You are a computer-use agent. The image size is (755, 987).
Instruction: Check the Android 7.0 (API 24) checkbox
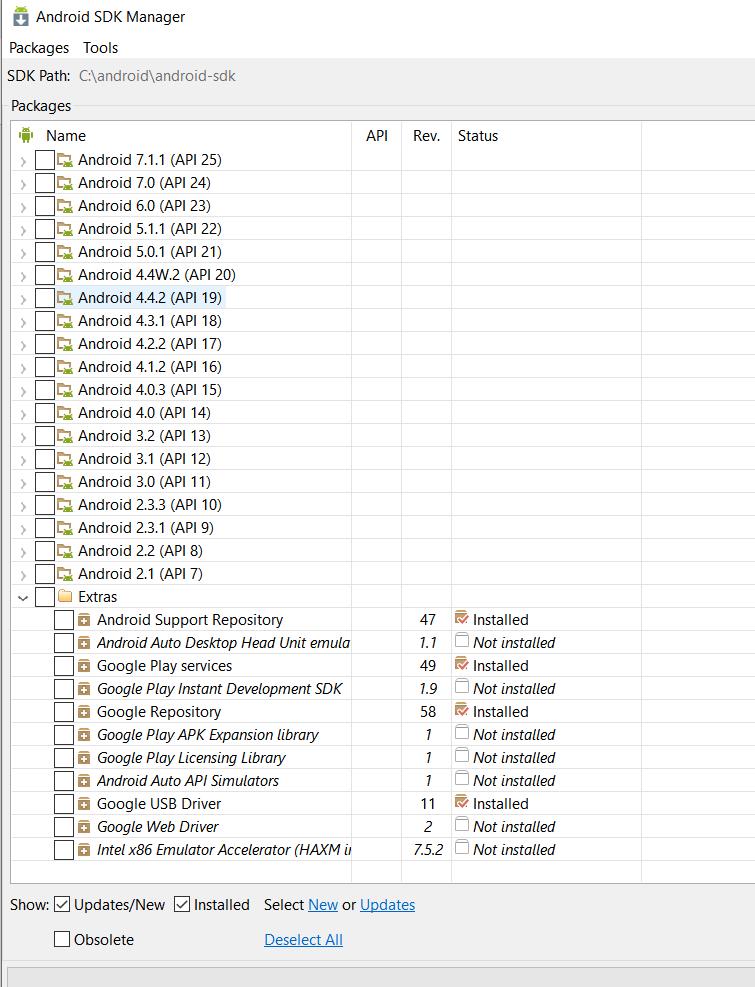click(45, 183)
